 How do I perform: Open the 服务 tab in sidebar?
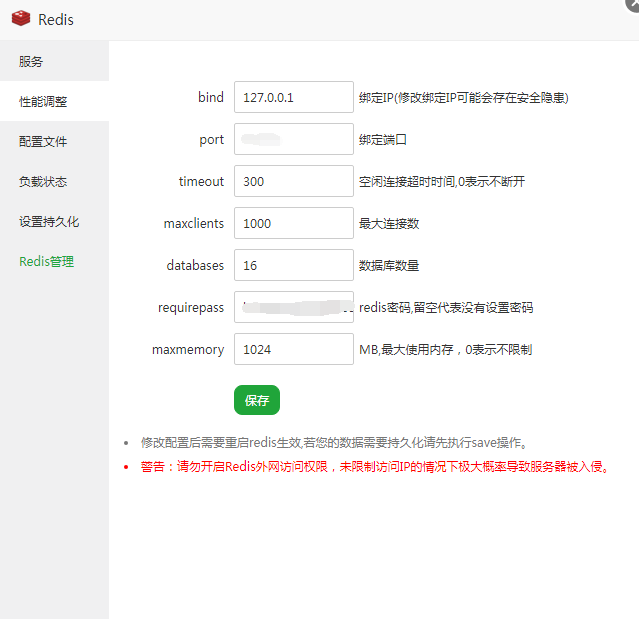(x=31, y=61)
